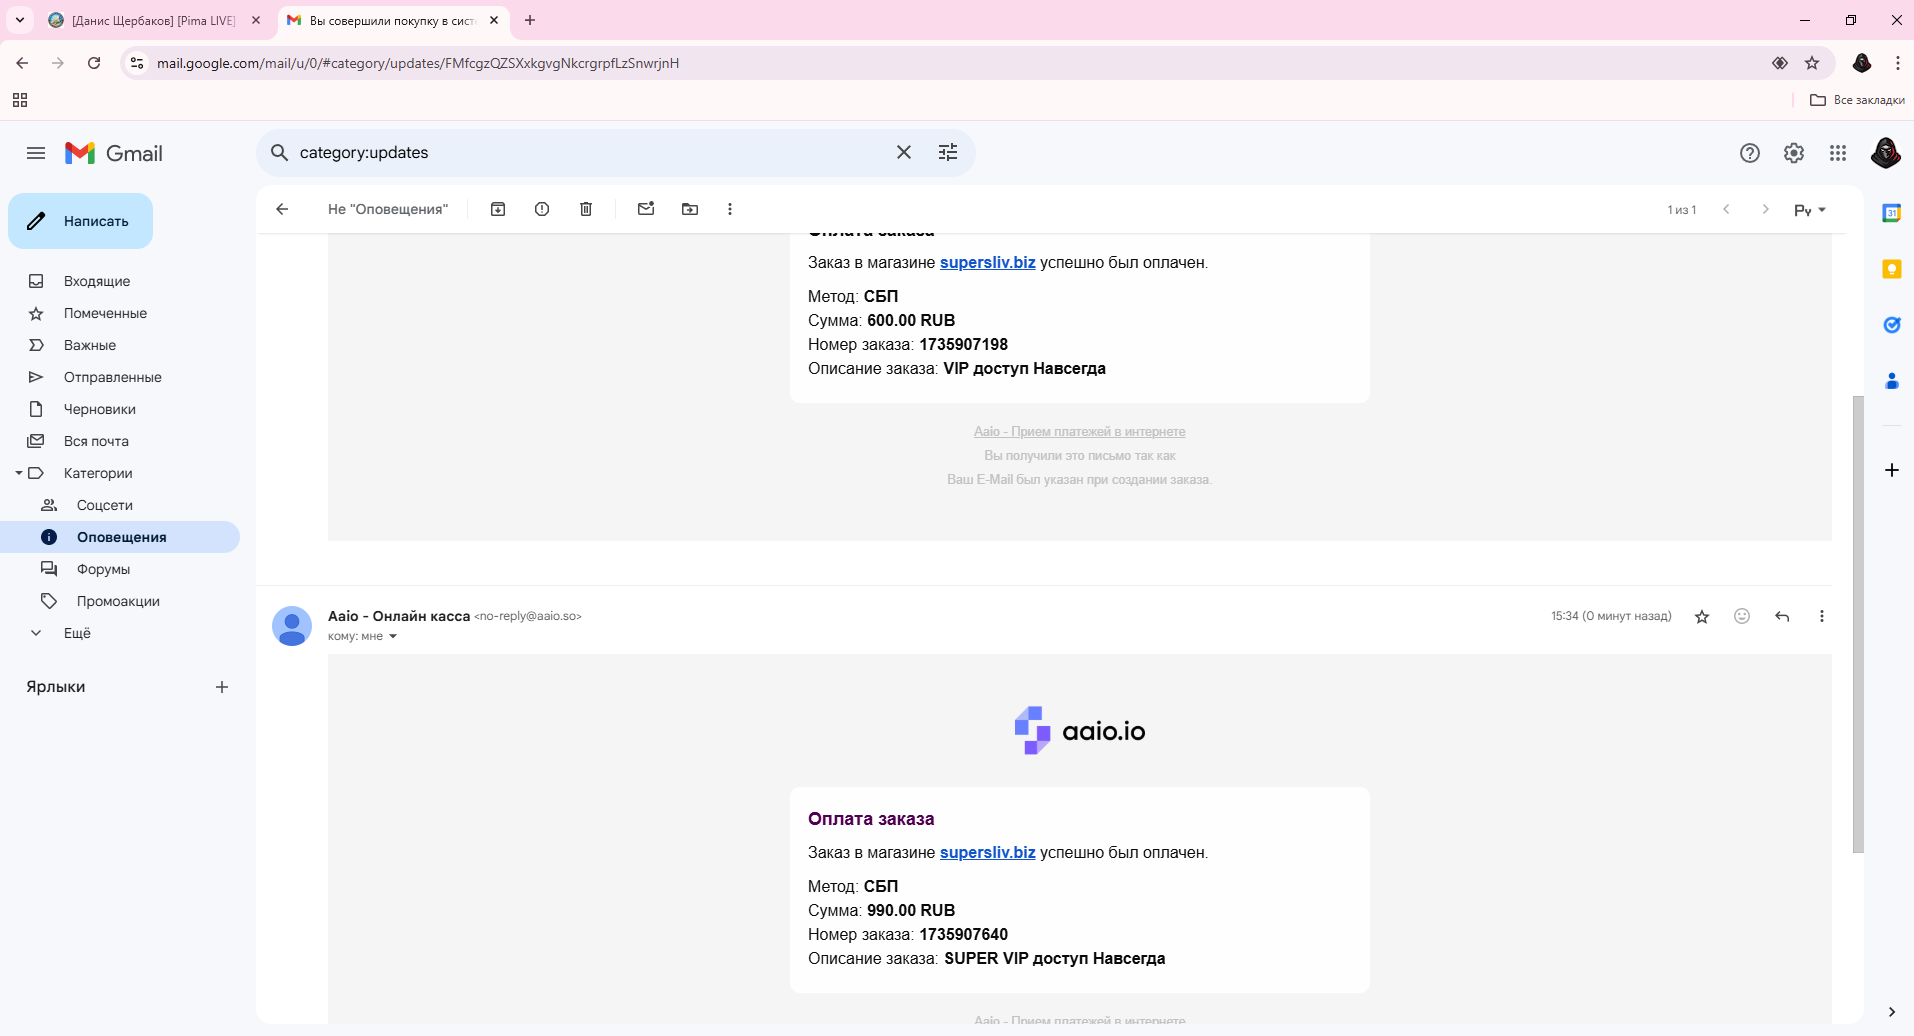
Task: Open browser tab search dropdown
Action: pyautogui.click(x=20, y=20)
